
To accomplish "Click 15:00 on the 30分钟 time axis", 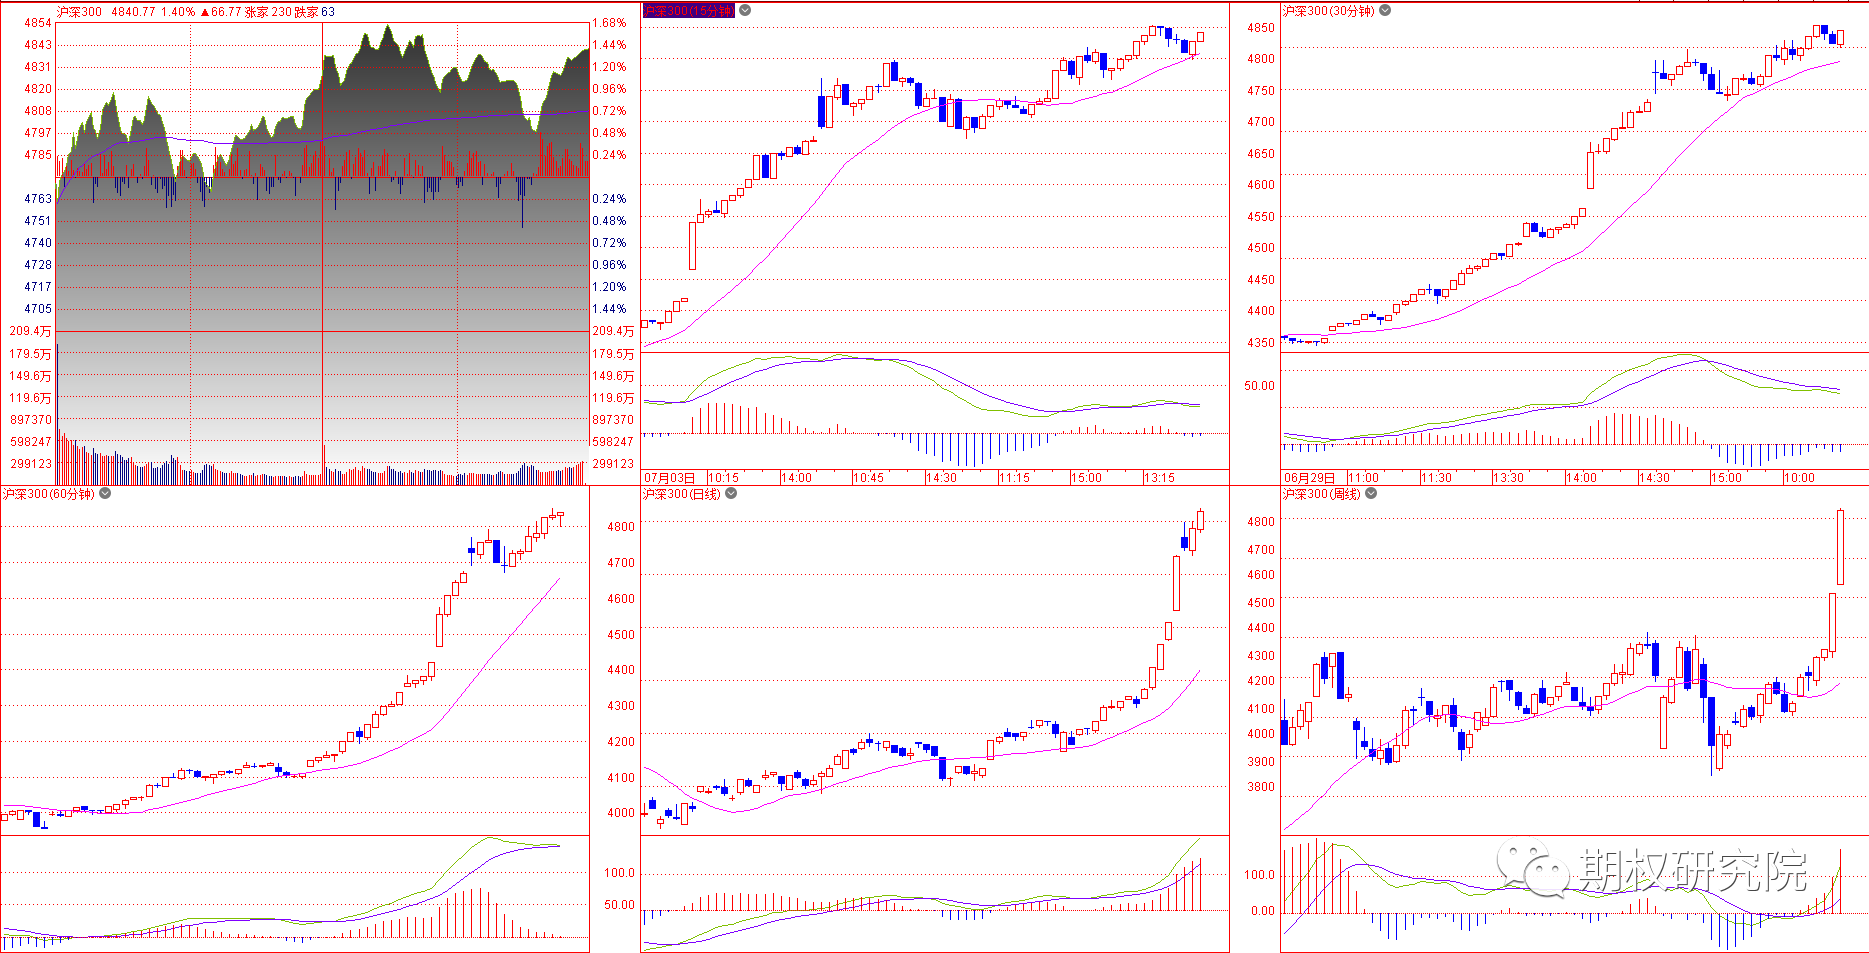I will coord(1726,478).
